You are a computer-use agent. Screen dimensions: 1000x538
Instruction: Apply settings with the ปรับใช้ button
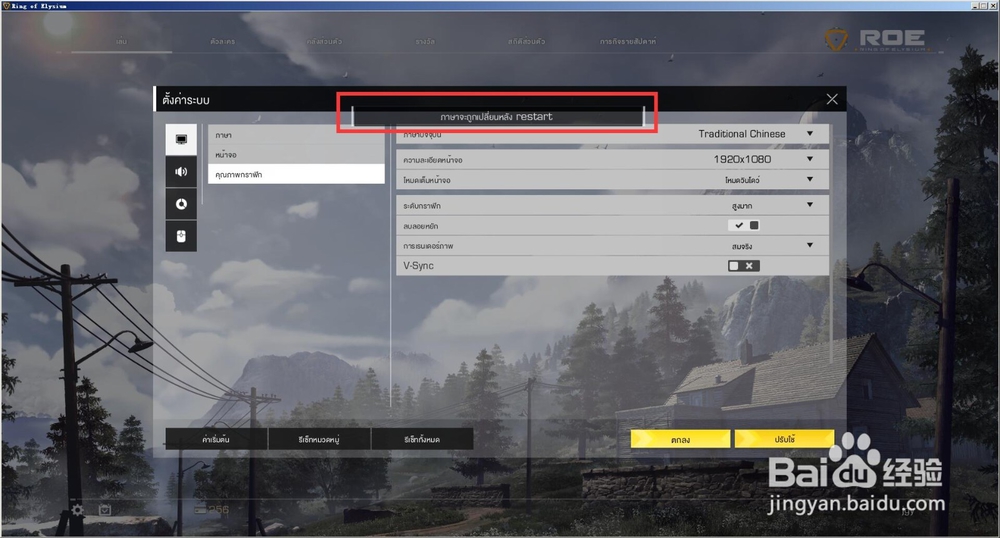point(784,439)
